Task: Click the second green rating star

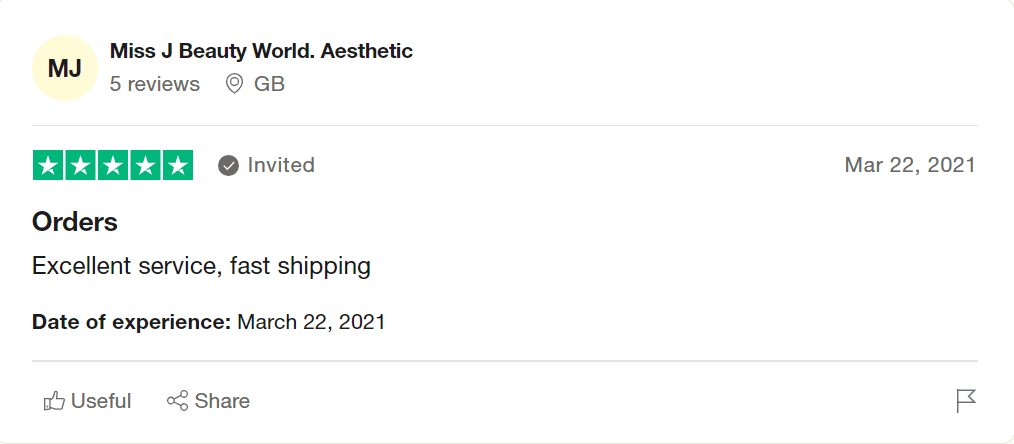Action: click(x=81, y=165)
